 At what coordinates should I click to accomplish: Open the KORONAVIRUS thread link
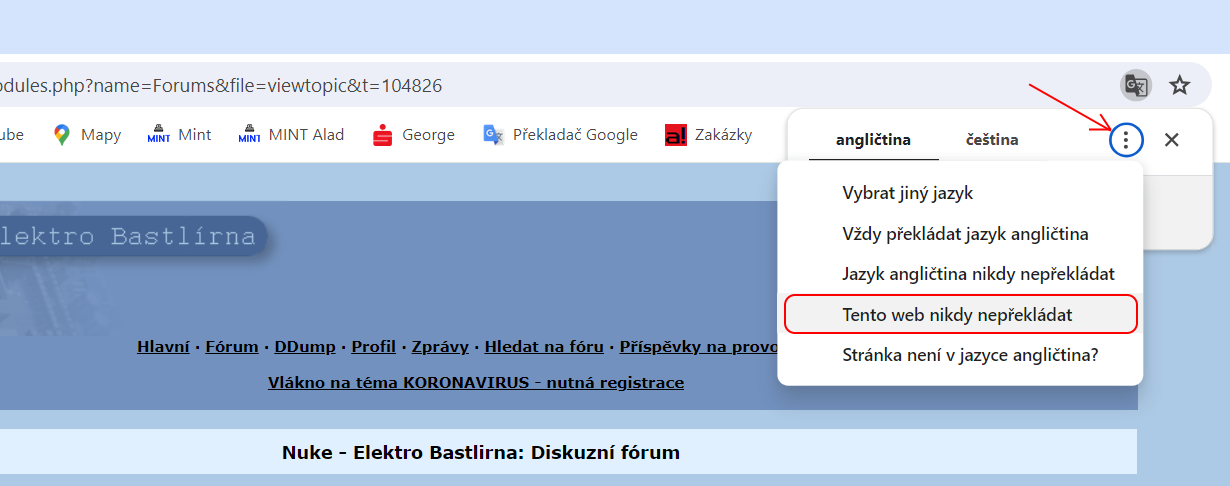476,382
